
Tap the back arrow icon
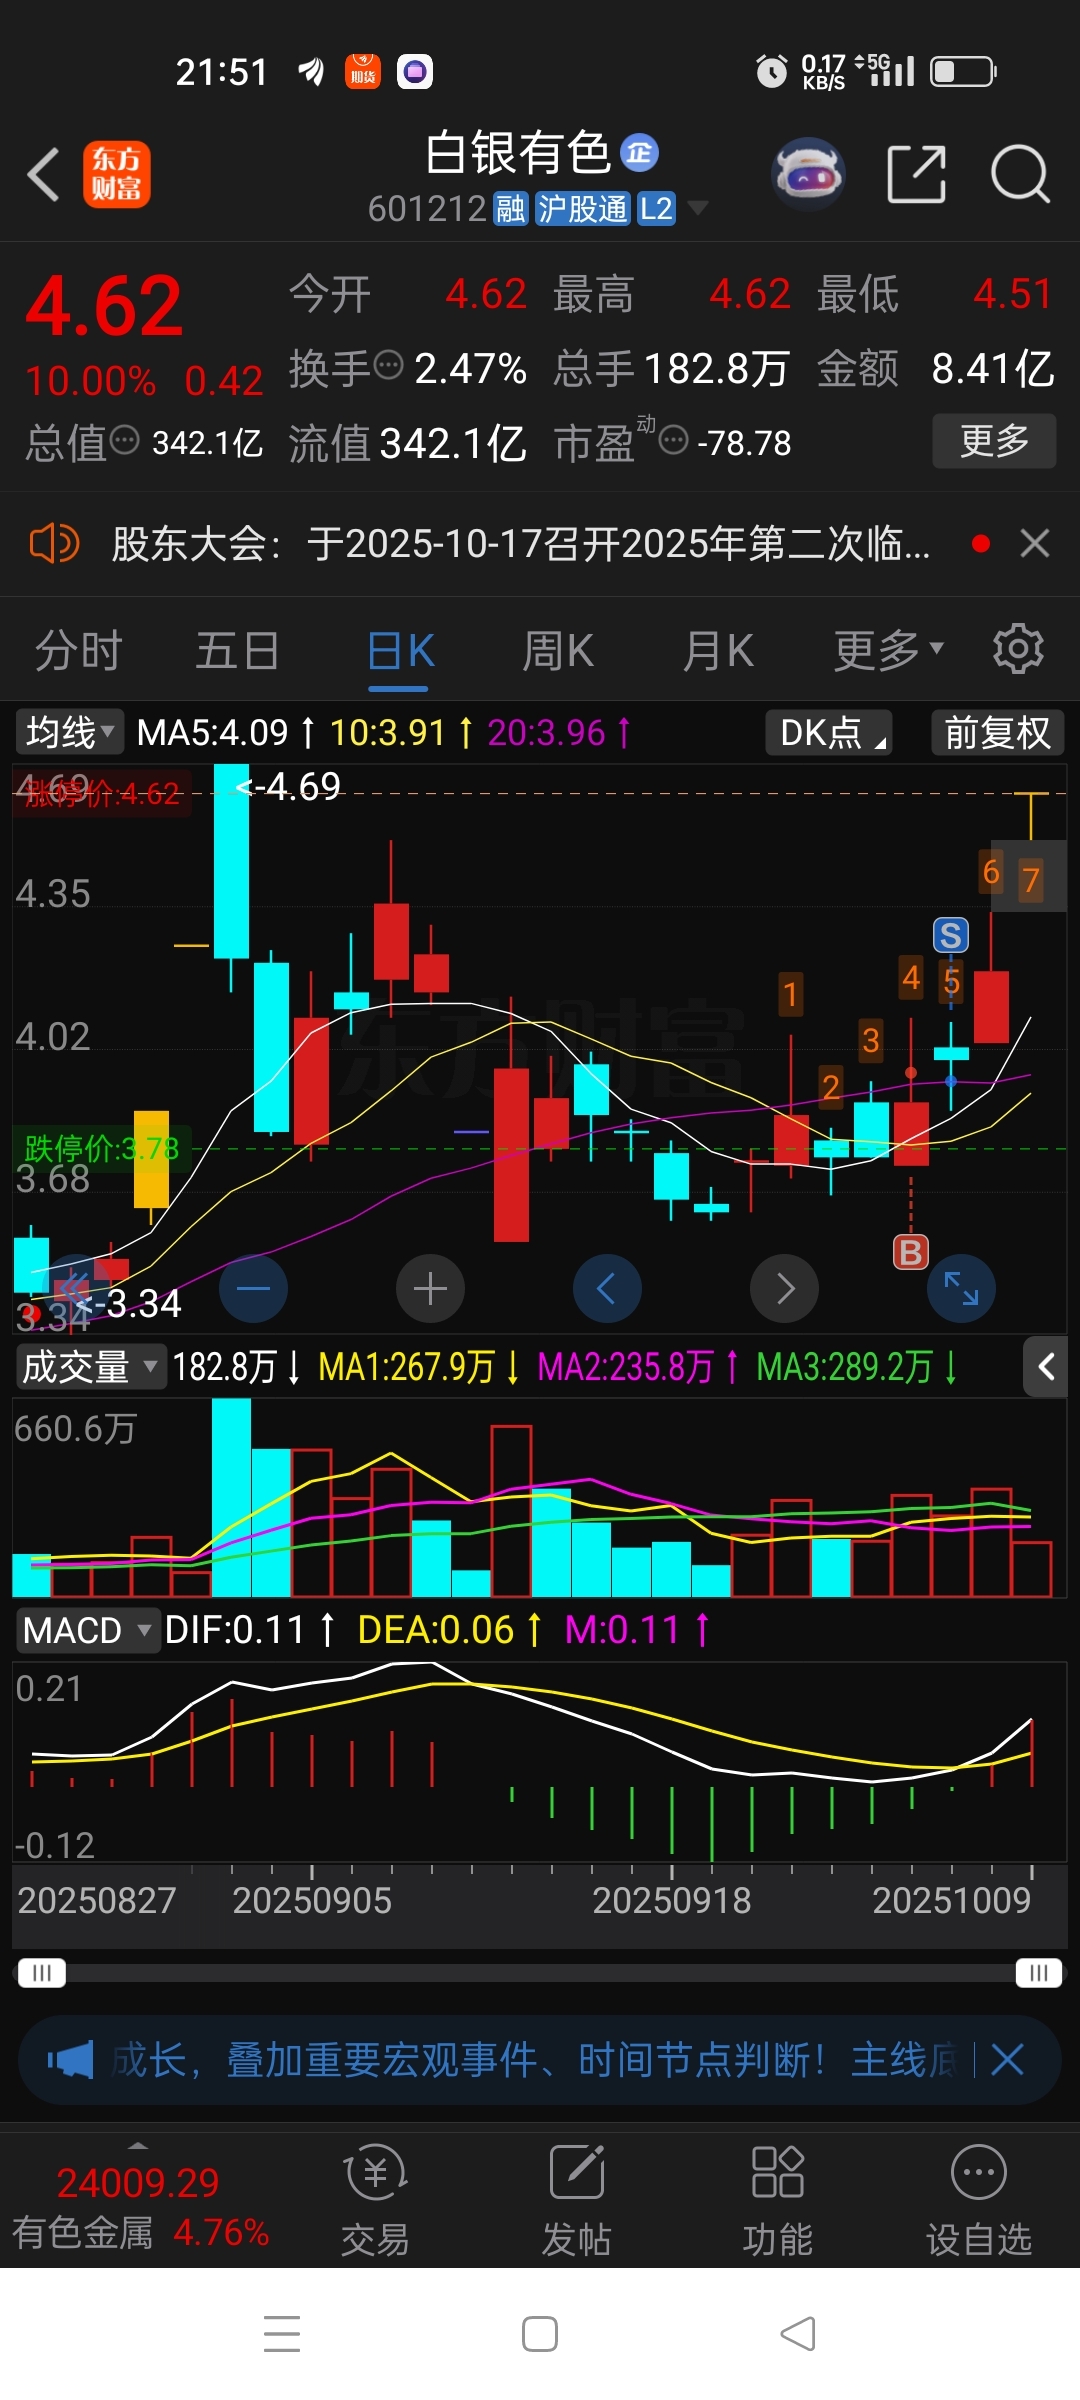[x=44, y=174]
